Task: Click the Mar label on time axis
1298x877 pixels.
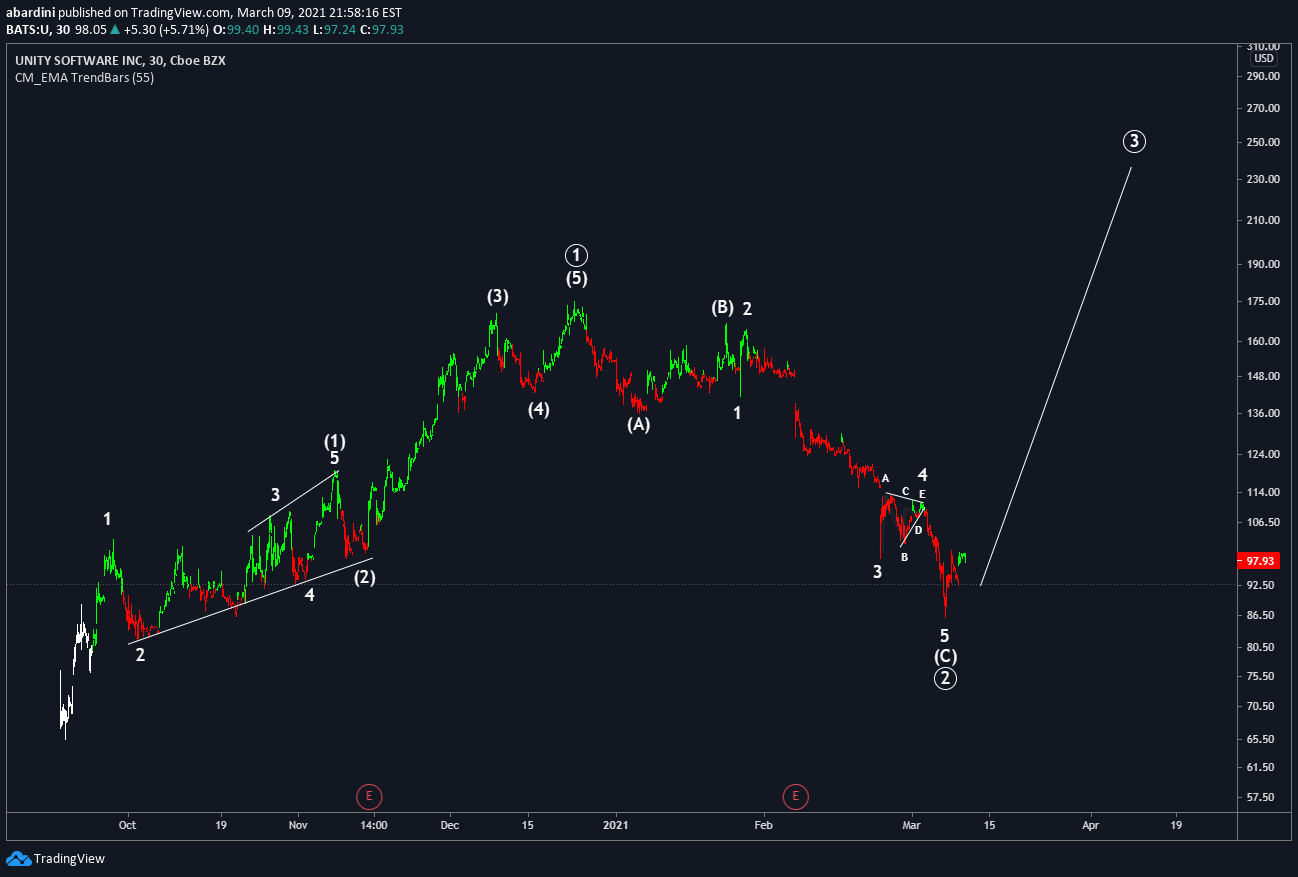Action: pos(911,826)
